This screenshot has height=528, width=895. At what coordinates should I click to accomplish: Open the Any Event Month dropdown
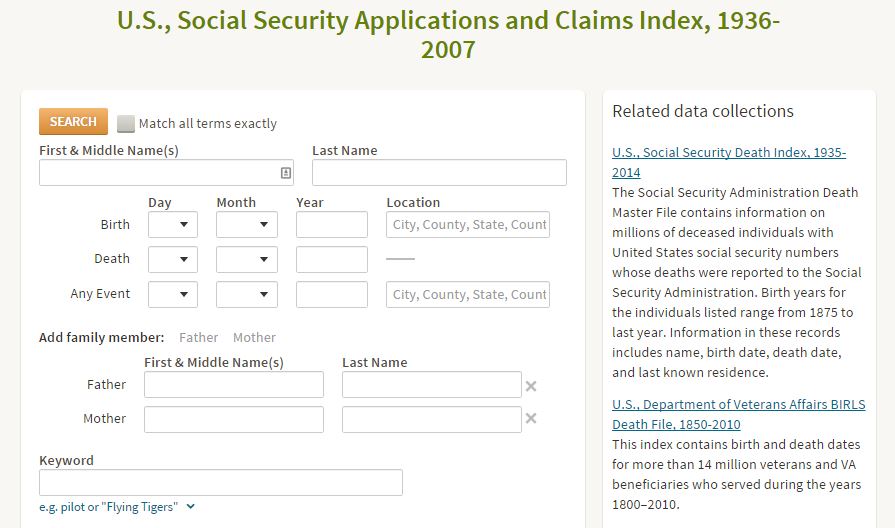click(x=247, y=295)
